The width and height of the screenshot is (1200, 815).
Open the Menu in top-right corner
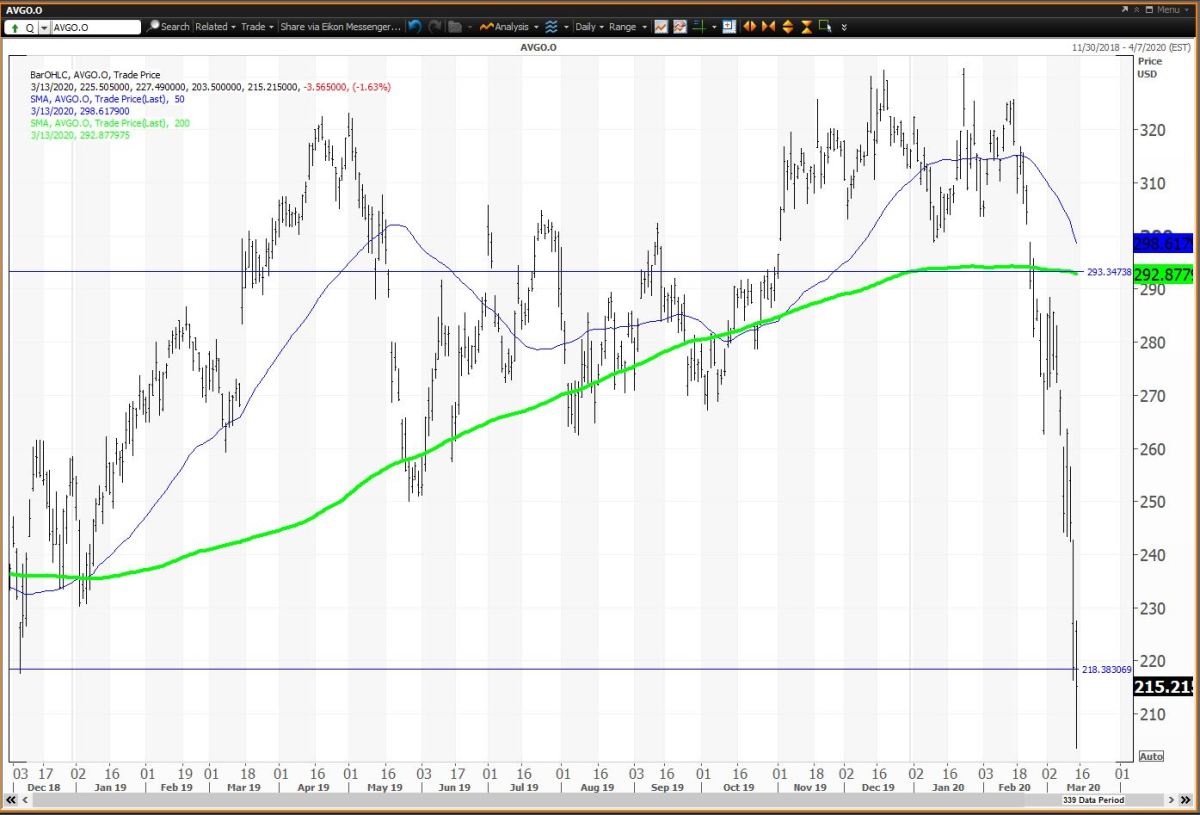[x=1167, y=9]
